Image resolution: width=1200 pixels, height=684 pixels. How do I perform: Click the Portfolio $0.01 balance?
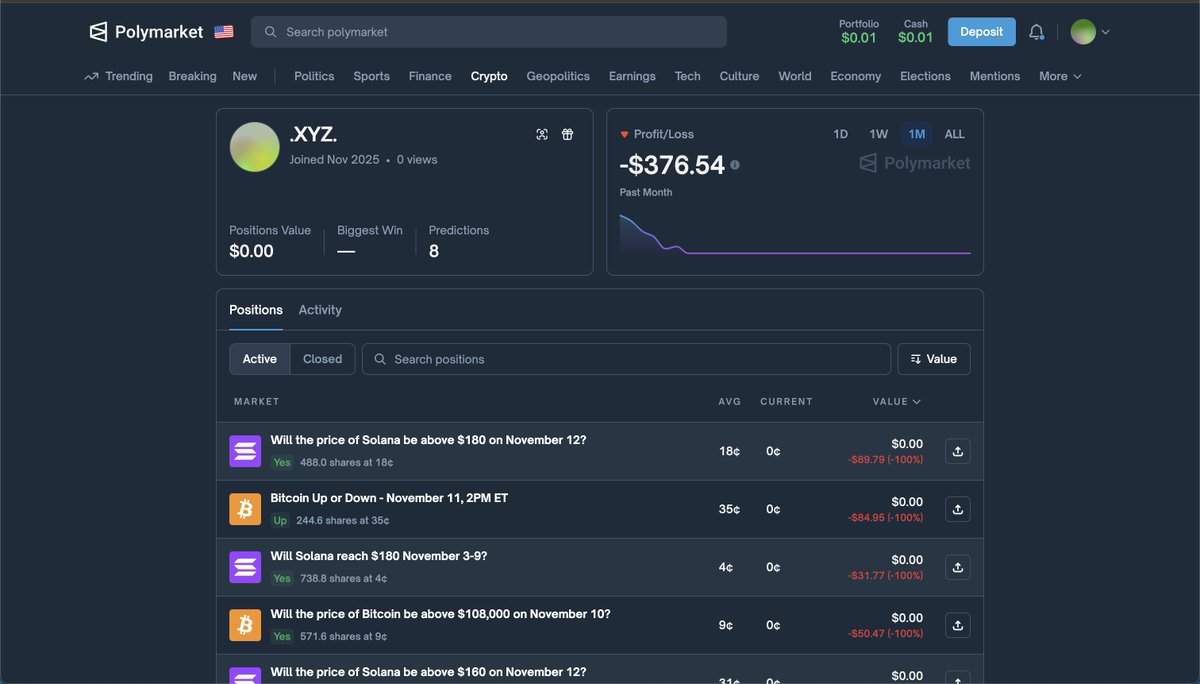[x=859, y=32]
